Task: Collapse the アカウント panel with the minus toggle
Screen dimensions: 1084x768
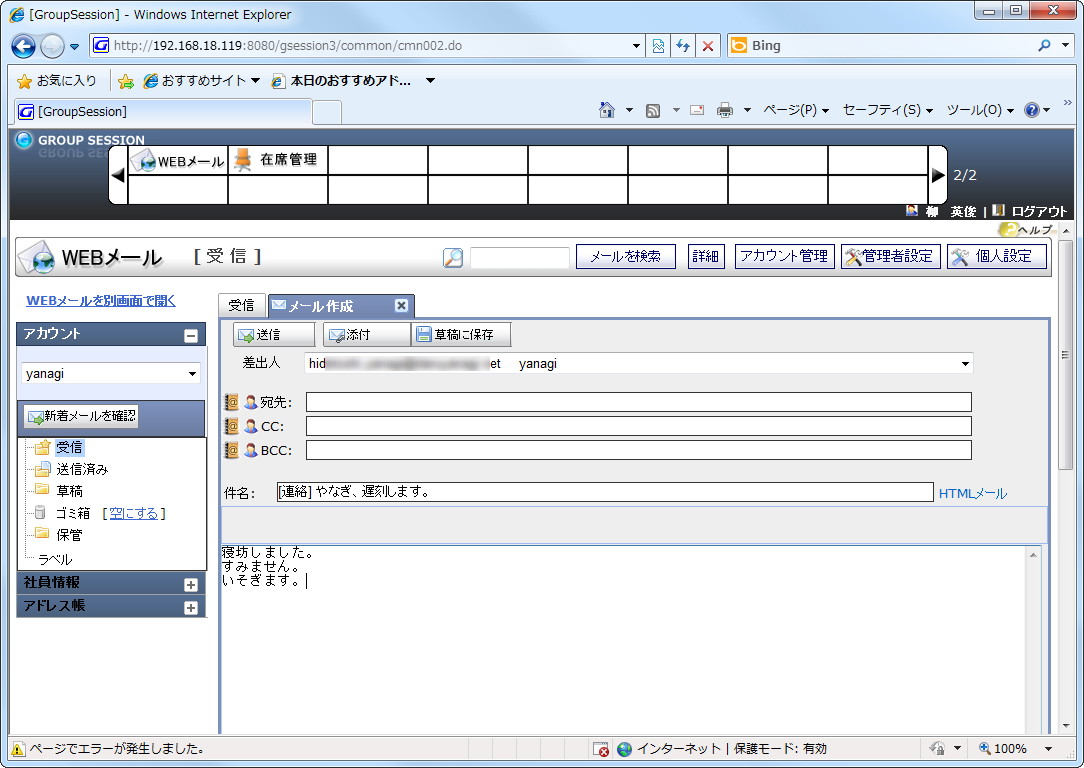Action: point(192,334)
